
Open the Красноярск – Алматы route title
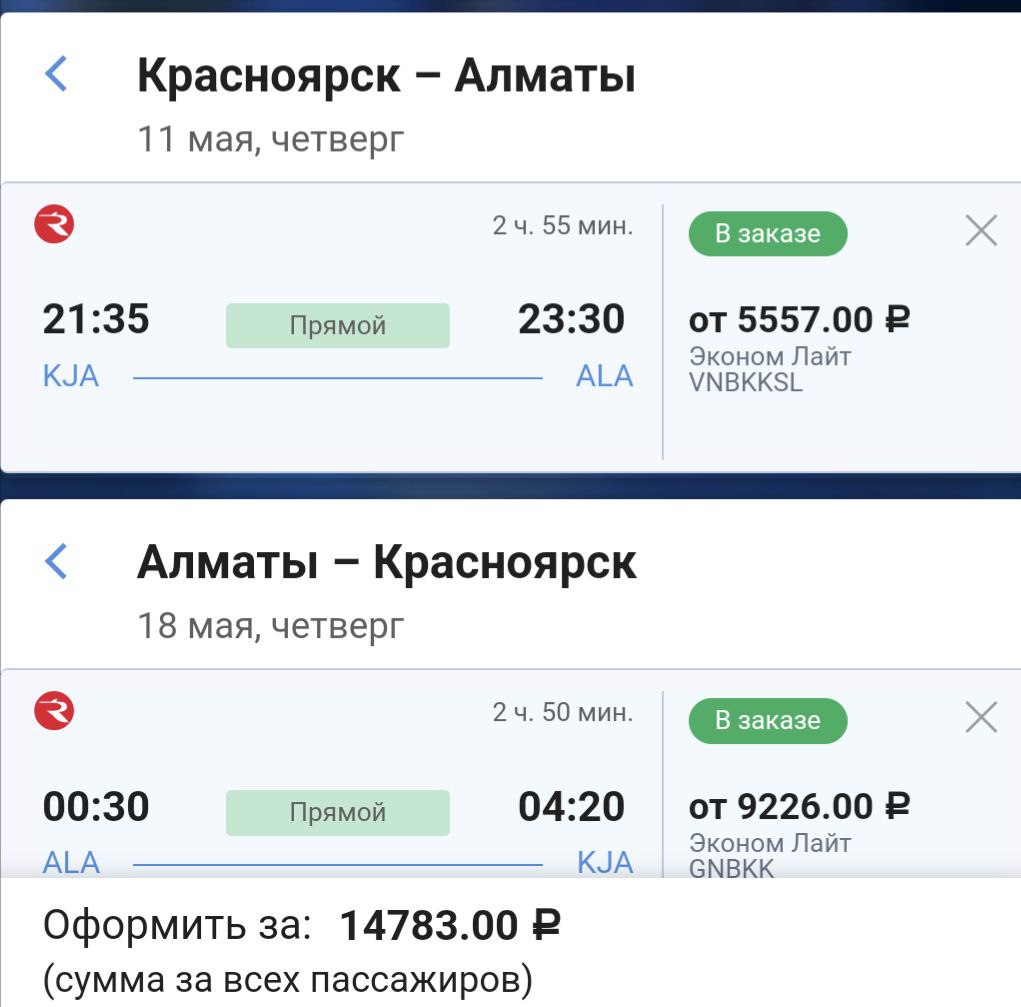coord(386,76)
